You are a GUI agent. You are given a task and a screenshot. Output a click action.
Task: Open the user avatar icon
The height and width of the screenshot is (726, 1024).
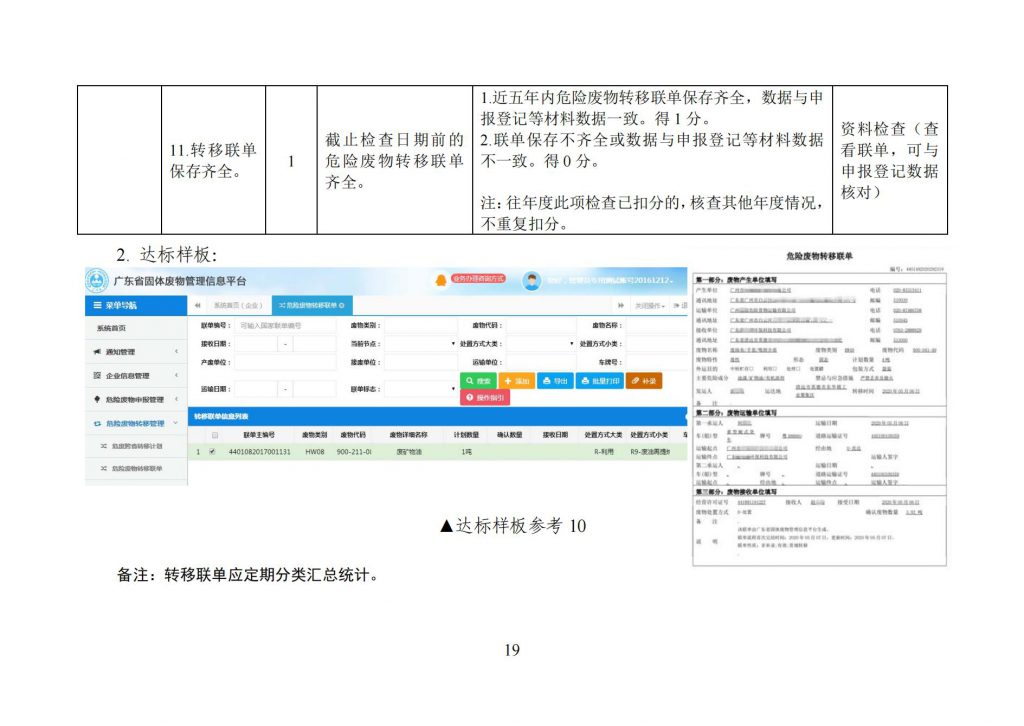(x=532, y=281)
